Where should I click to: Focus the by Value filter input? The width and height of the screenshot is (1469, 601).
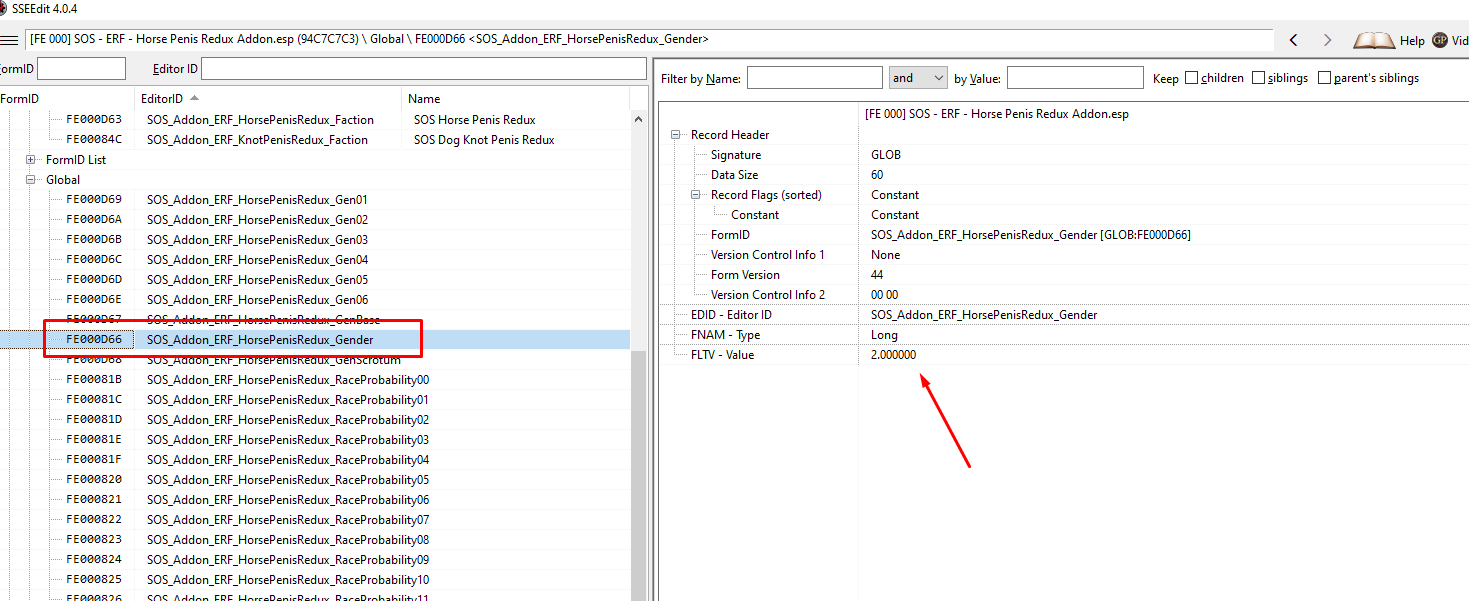click(x=1075, y=78)
